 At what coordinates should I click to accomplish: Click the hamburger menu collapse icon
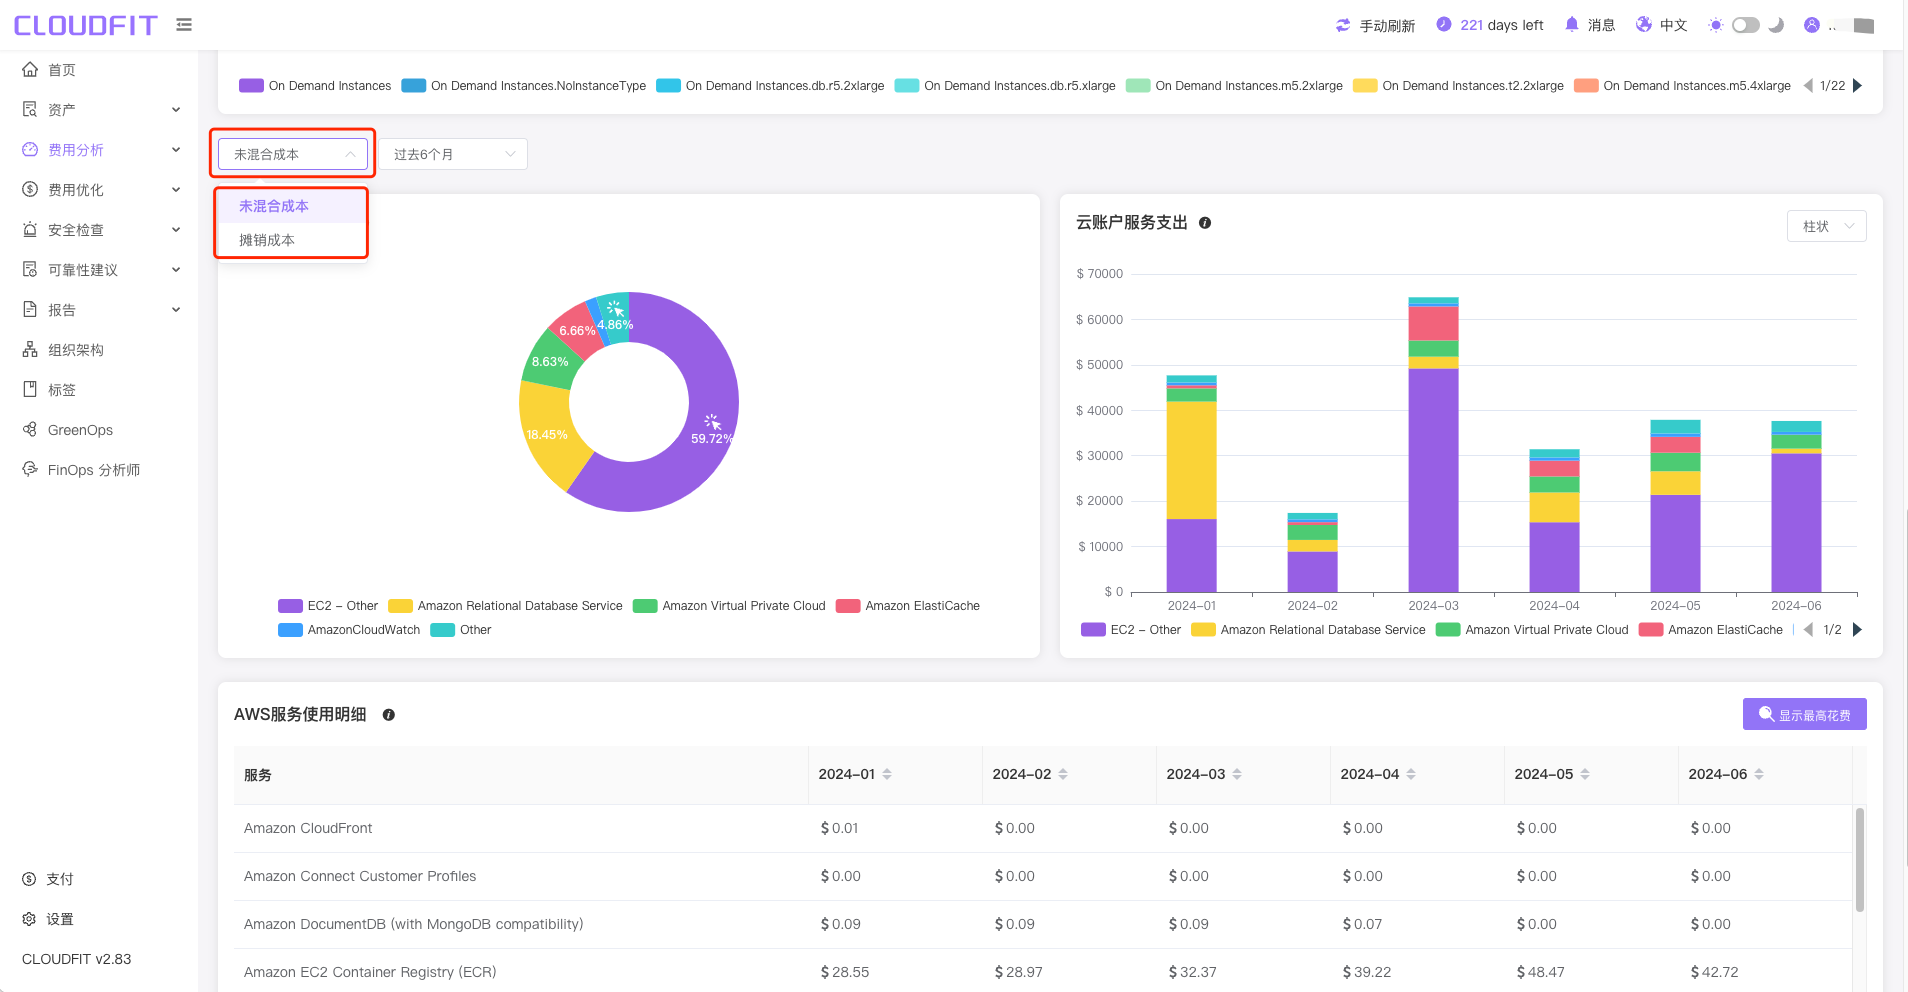point(184,25)
